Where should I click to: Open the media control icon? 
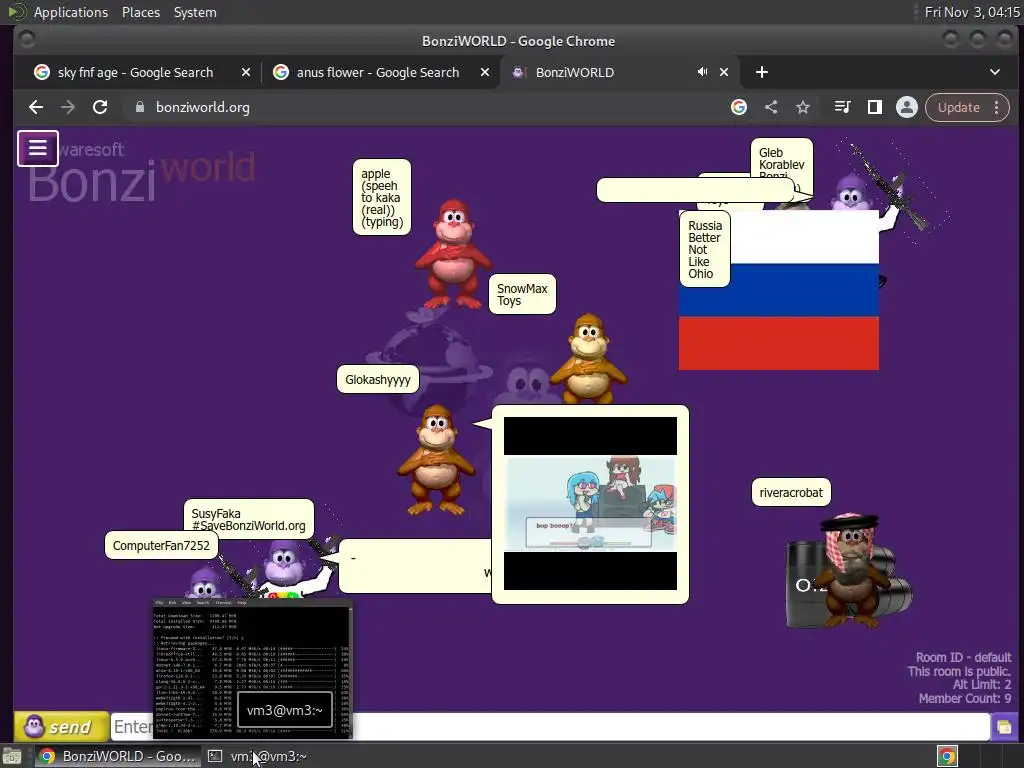842,107
